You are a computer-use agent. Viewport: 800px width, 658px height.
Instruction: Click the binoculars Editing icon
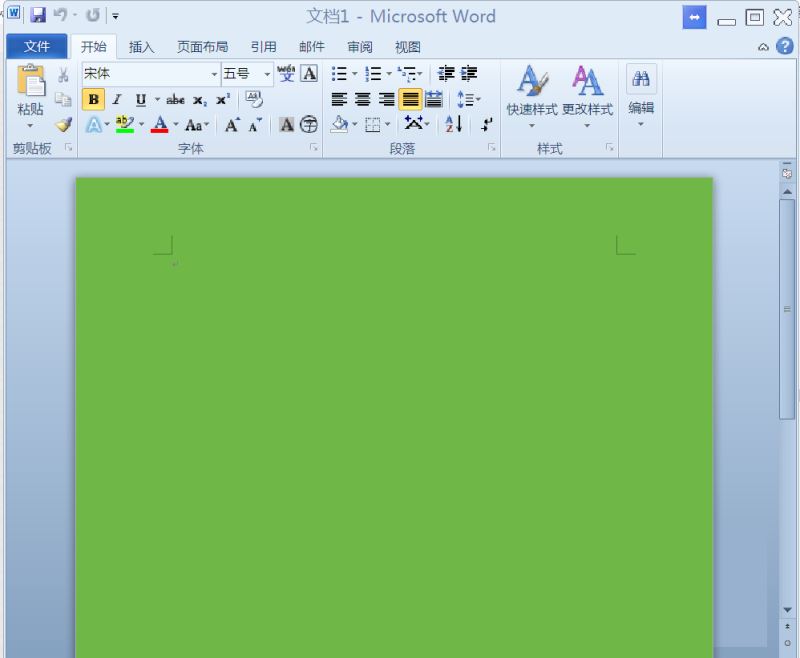click(x=641, y=79)
